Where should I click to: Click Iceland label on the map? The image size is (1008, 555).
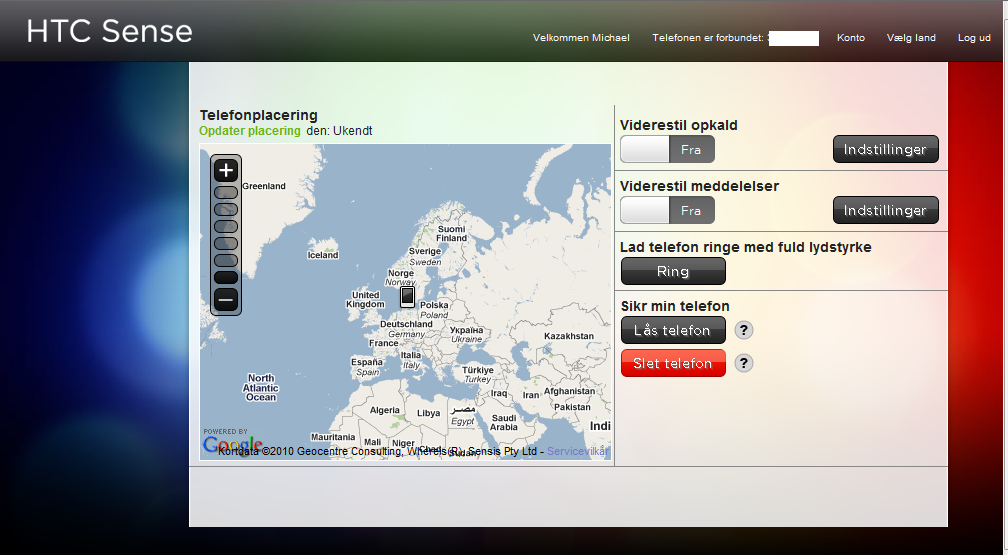click(x=323, y=255)
